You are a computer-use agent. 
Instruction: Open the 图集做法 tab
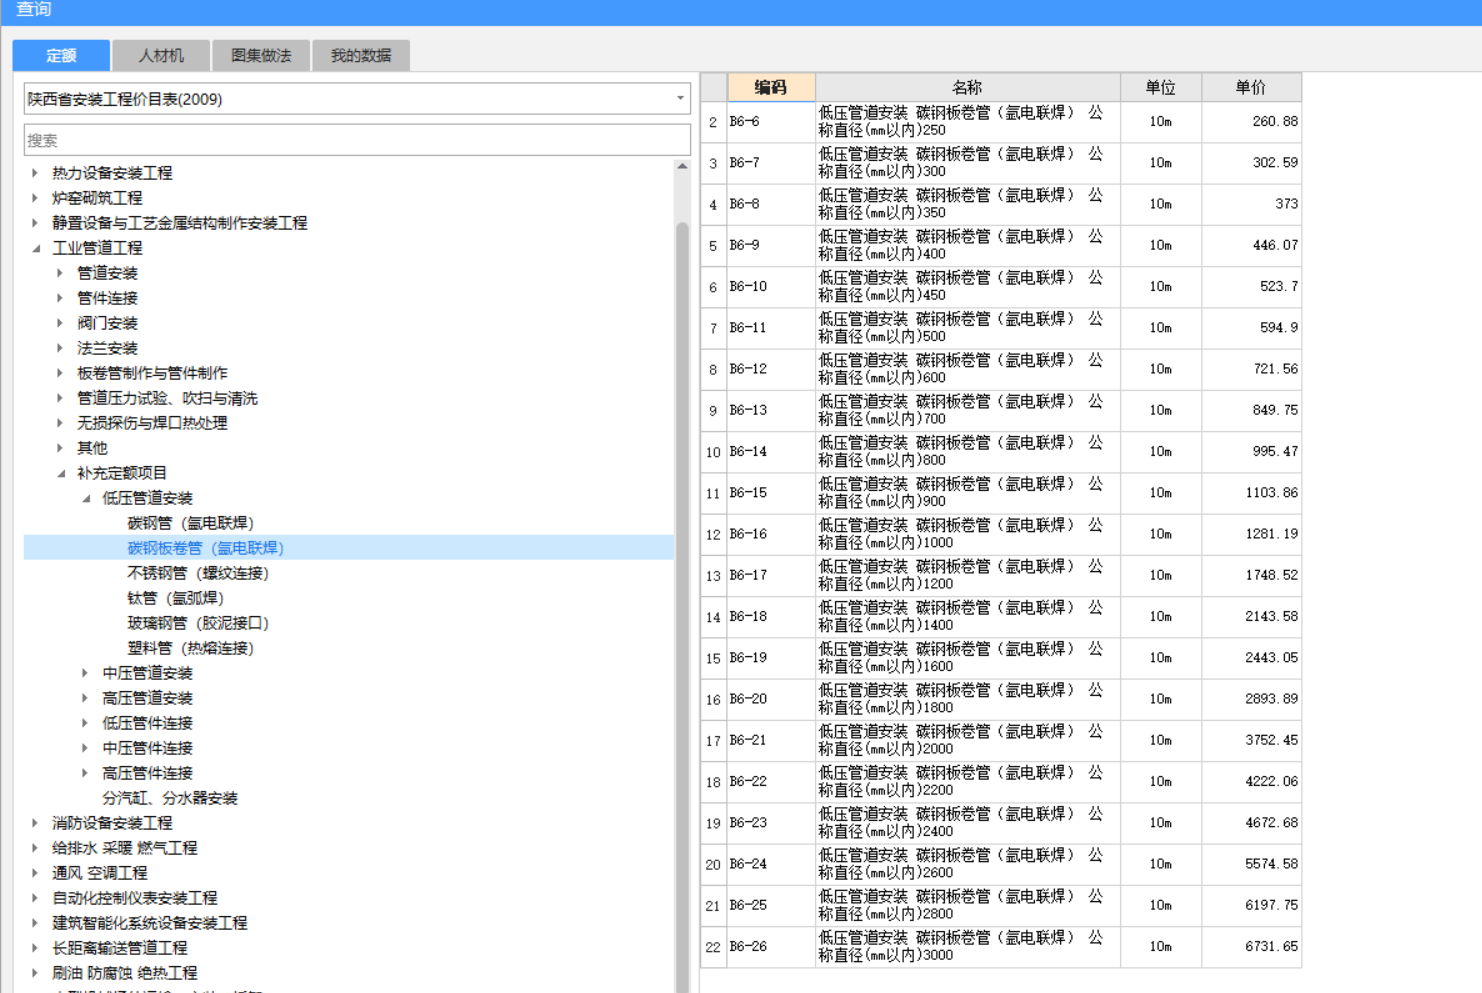[x=261, y=56]
